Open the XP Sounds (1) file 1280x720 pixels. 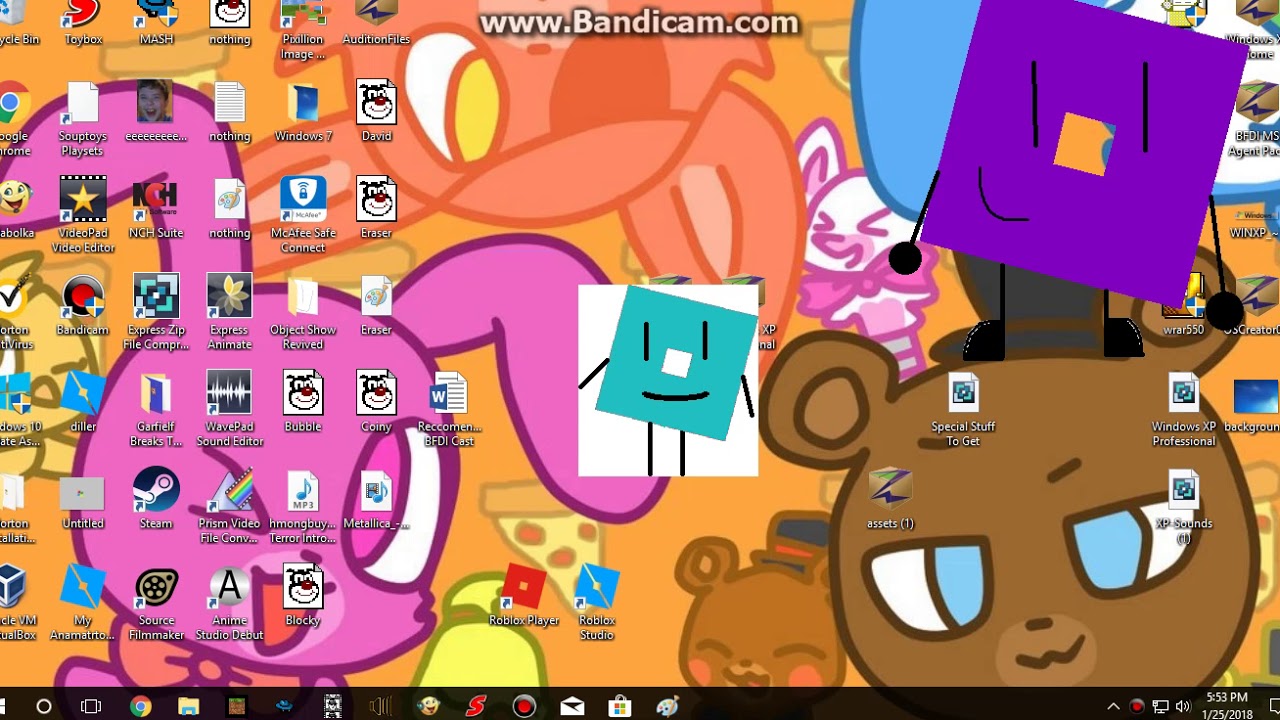pyautogui.click(x=1183, y=505)
